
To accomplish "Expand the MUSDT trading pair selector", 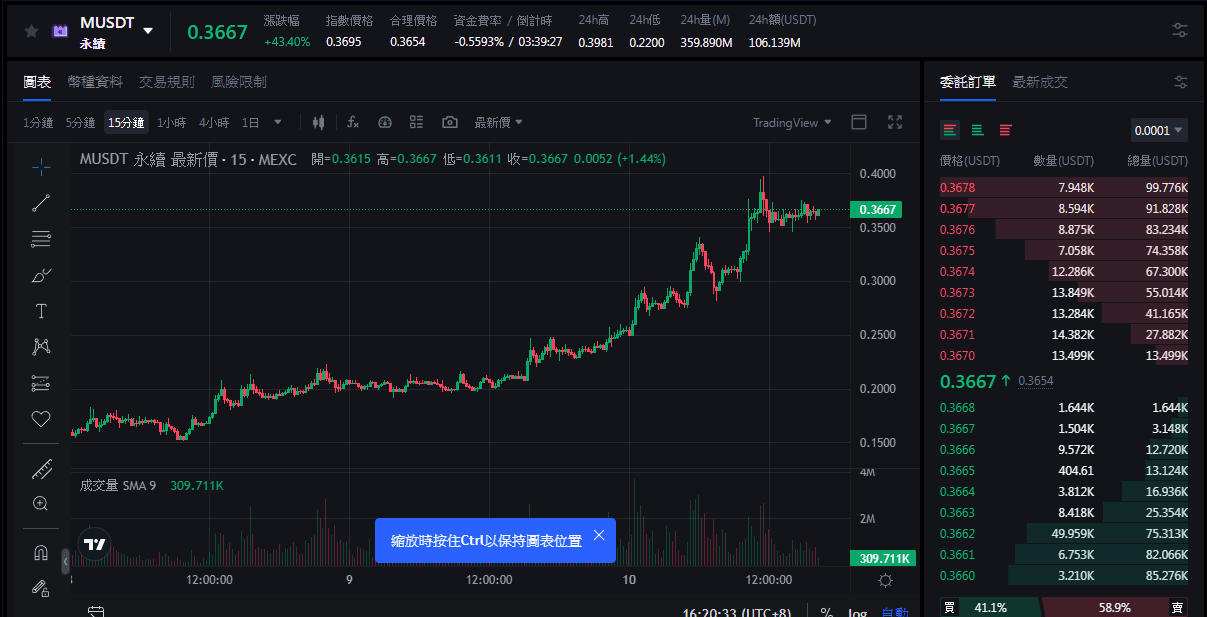I will (148, 31).
